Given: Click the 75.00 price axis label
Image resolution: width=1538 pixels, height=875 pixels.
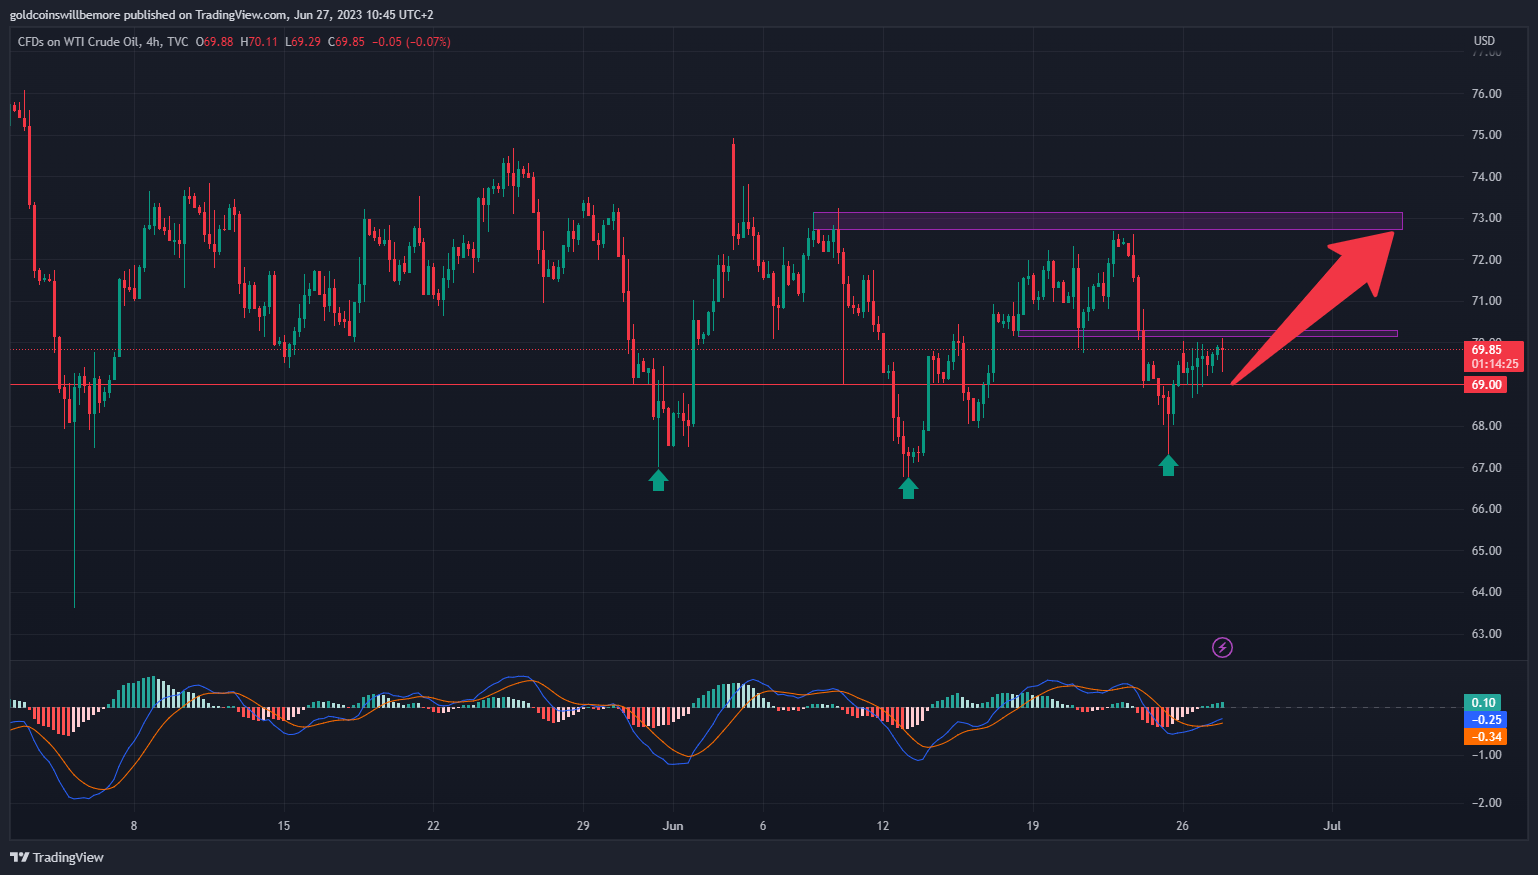Looking at the screenshot, I should point(1486,135).
